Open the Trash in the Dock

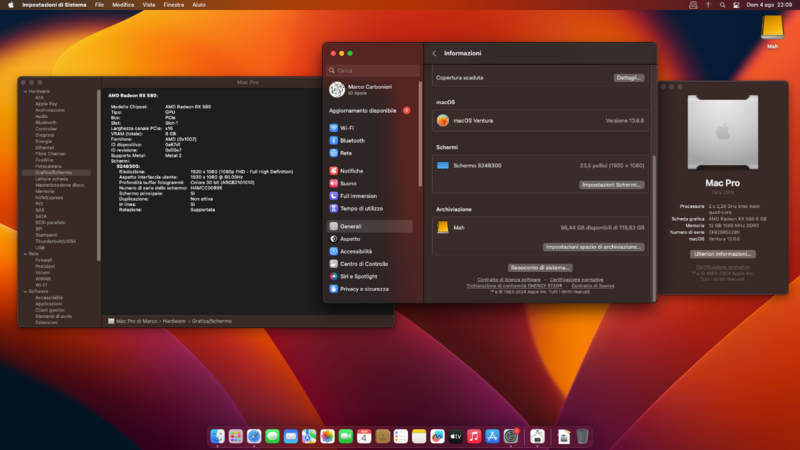tap(582, 436)
